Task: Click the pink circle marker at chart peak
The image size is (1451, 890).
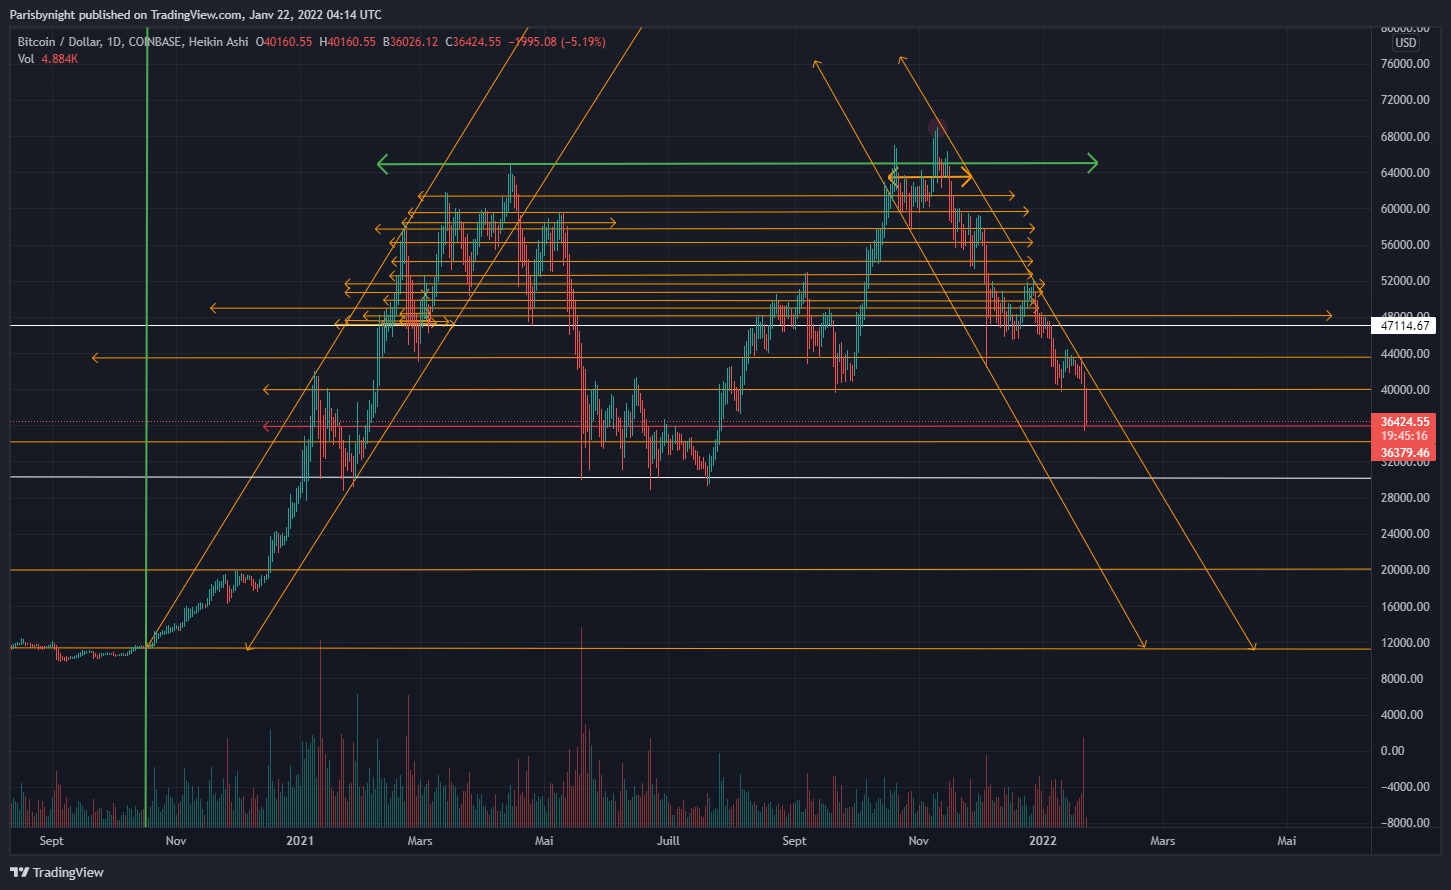Action: [x=936, y=127]
